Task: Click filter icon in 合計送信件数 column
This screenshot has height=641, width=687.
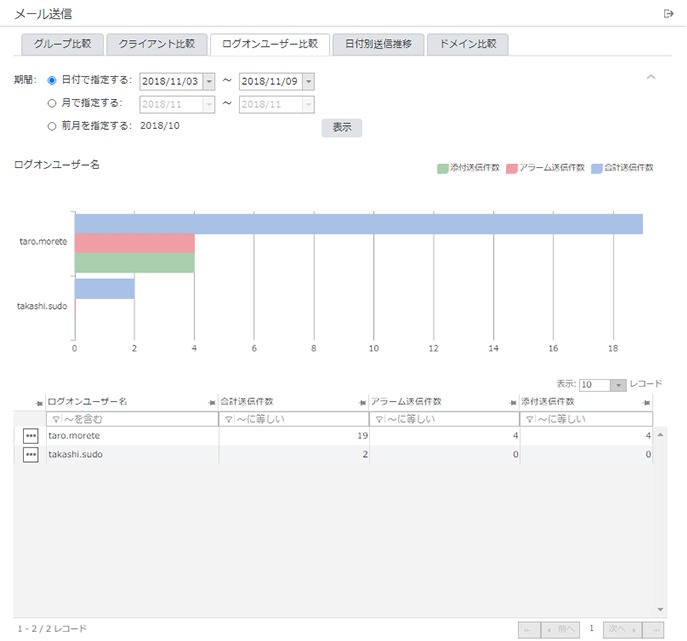Action: tap(227, 419)
